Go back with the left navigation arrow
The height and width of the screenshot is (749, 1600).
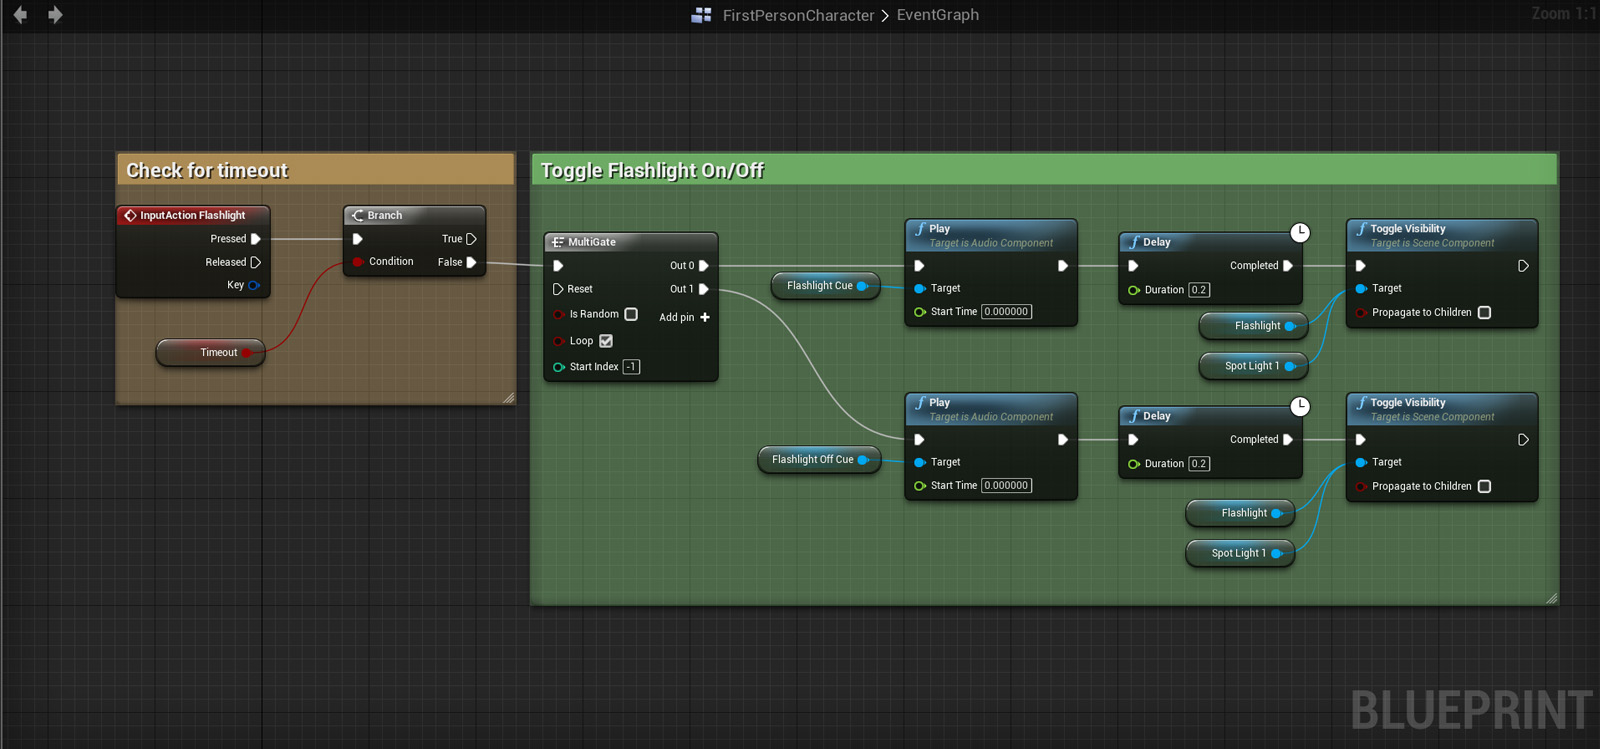(x=20, y=15)
